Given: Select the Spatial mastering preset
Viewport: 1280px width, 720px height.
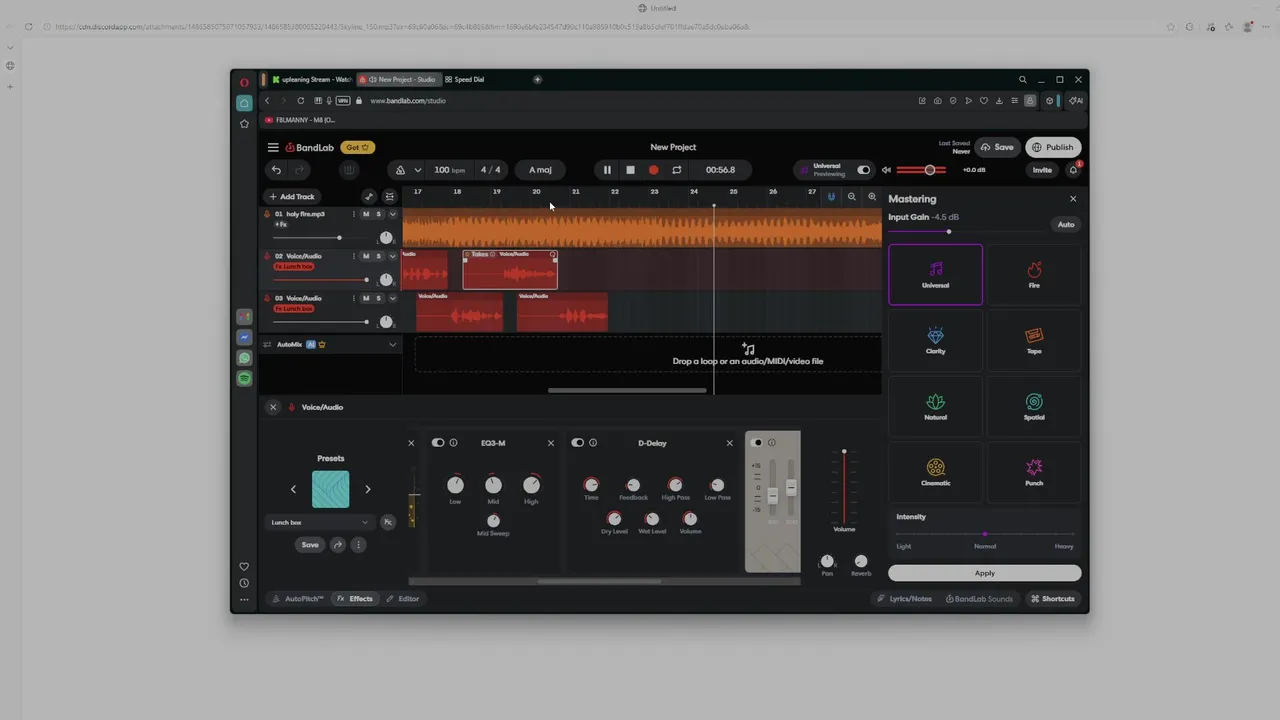Looking at the screenshot, I should [x=1034, y=406].
